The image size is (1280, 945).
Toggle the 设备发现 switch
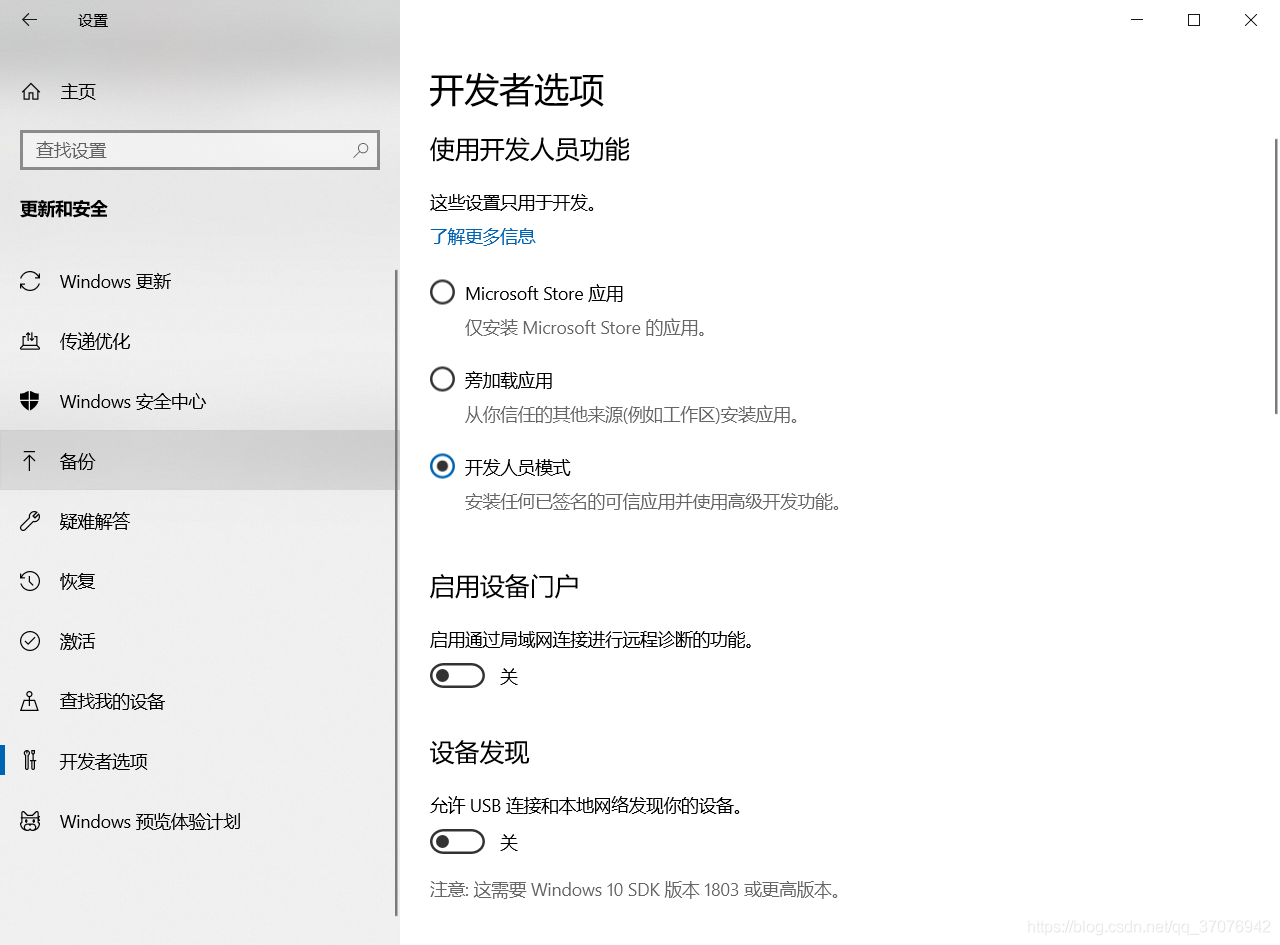pos(457,842)
